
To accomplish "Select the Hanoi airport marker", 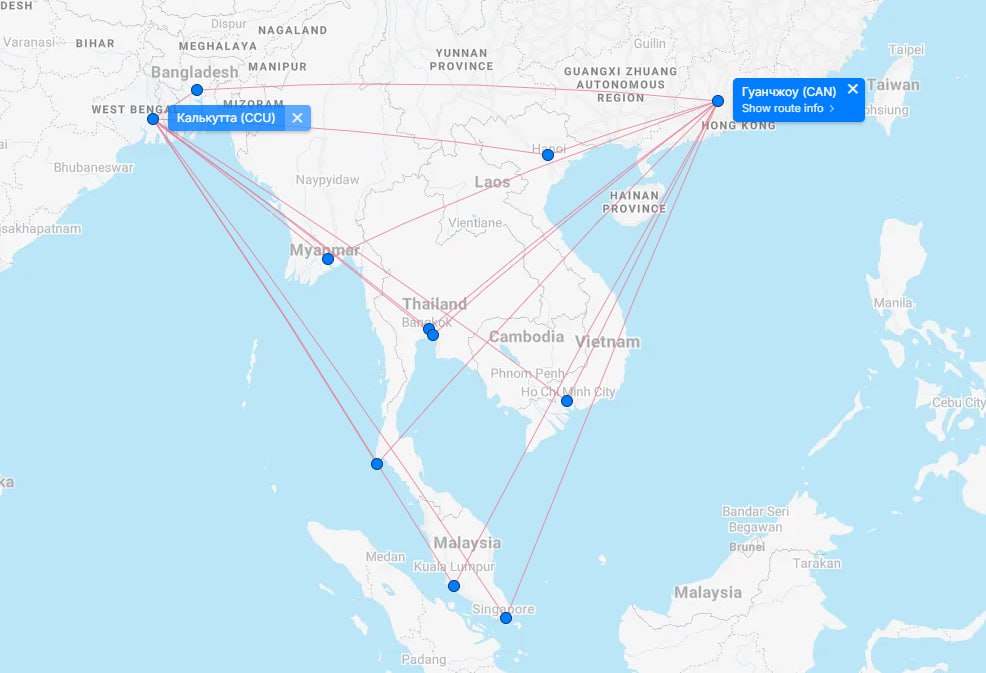I will point(547,154).
